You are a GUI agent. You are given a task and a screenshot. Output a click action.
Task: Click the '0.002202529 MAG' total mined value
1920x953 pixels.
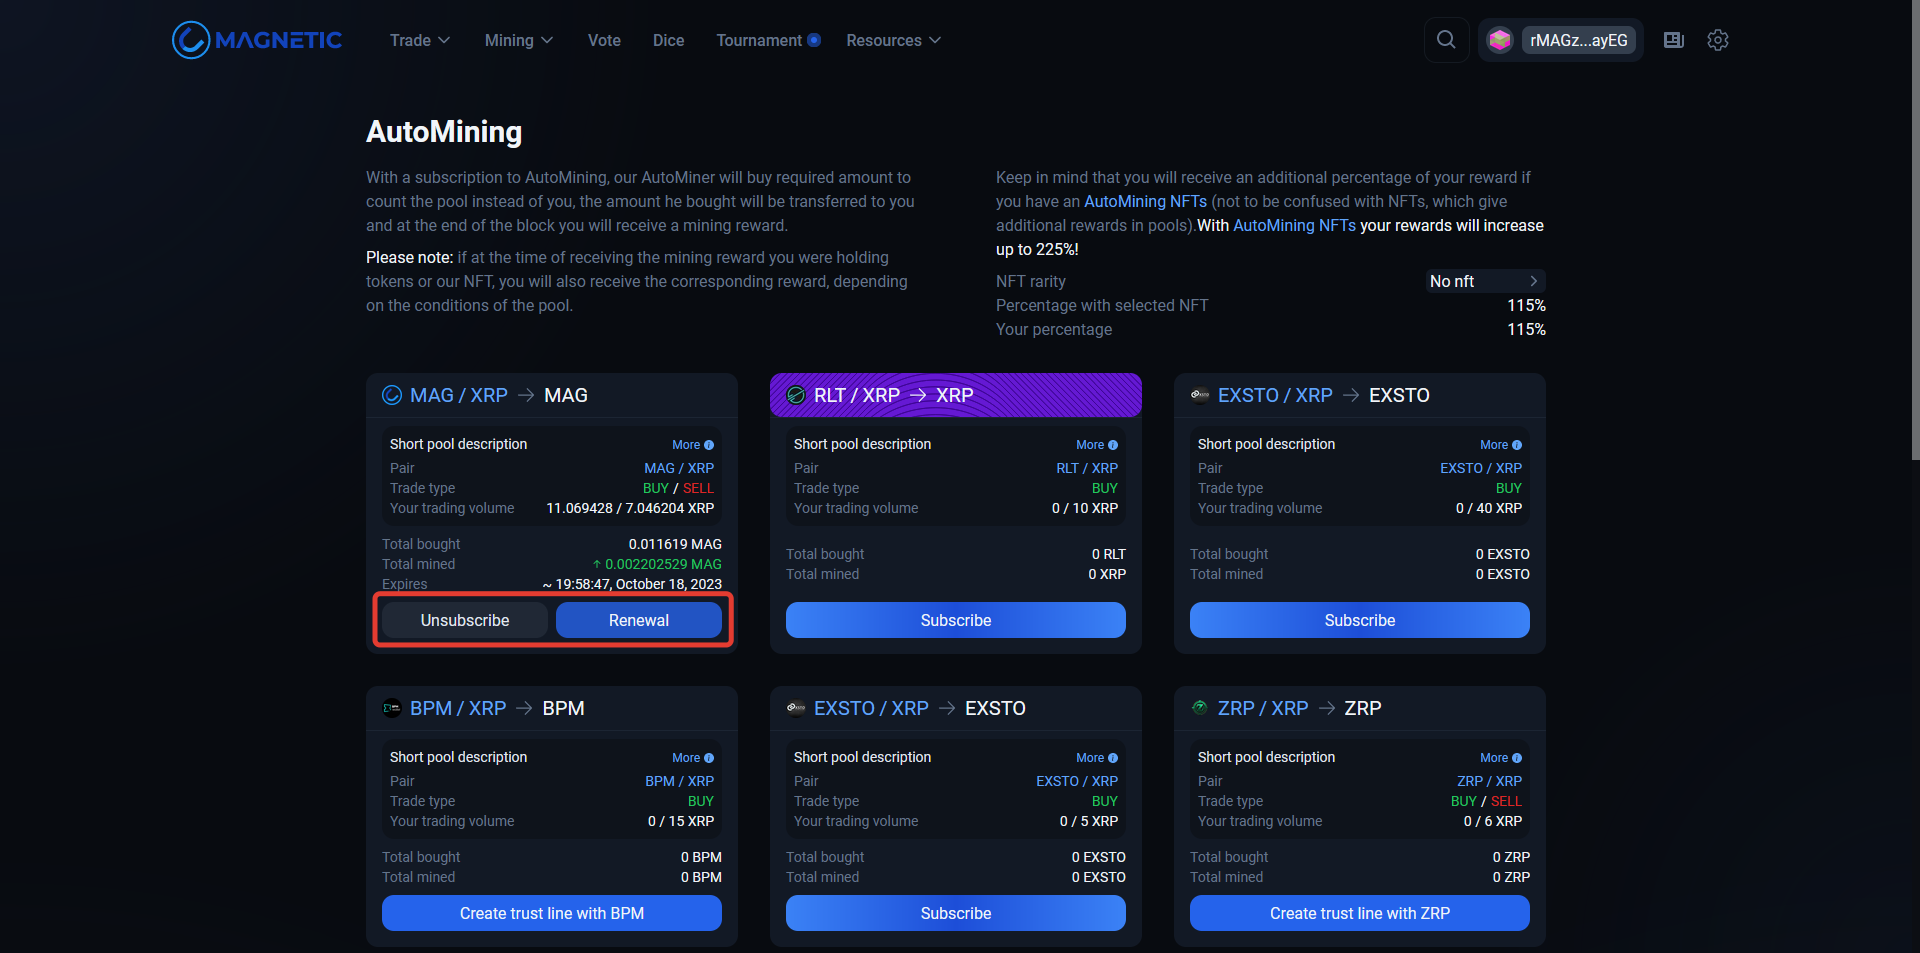(663, 564)
